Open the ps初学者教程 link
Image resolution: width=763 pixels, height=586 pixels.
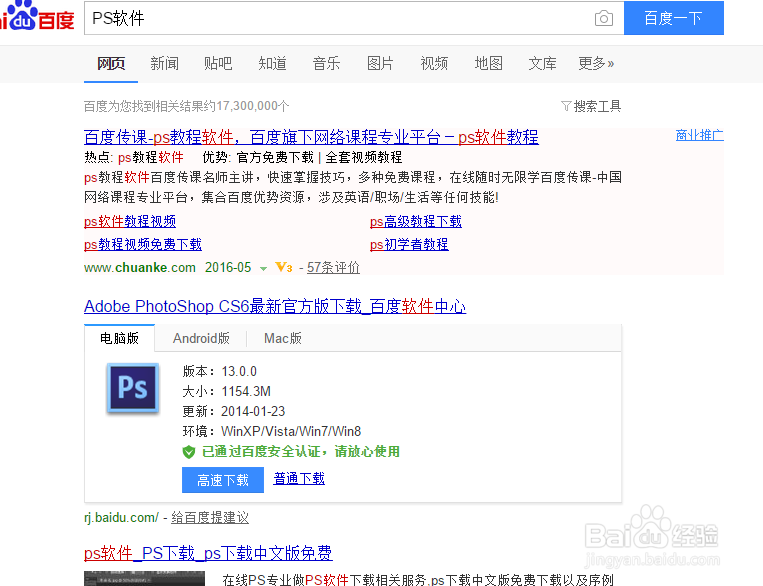coord(409,244)
